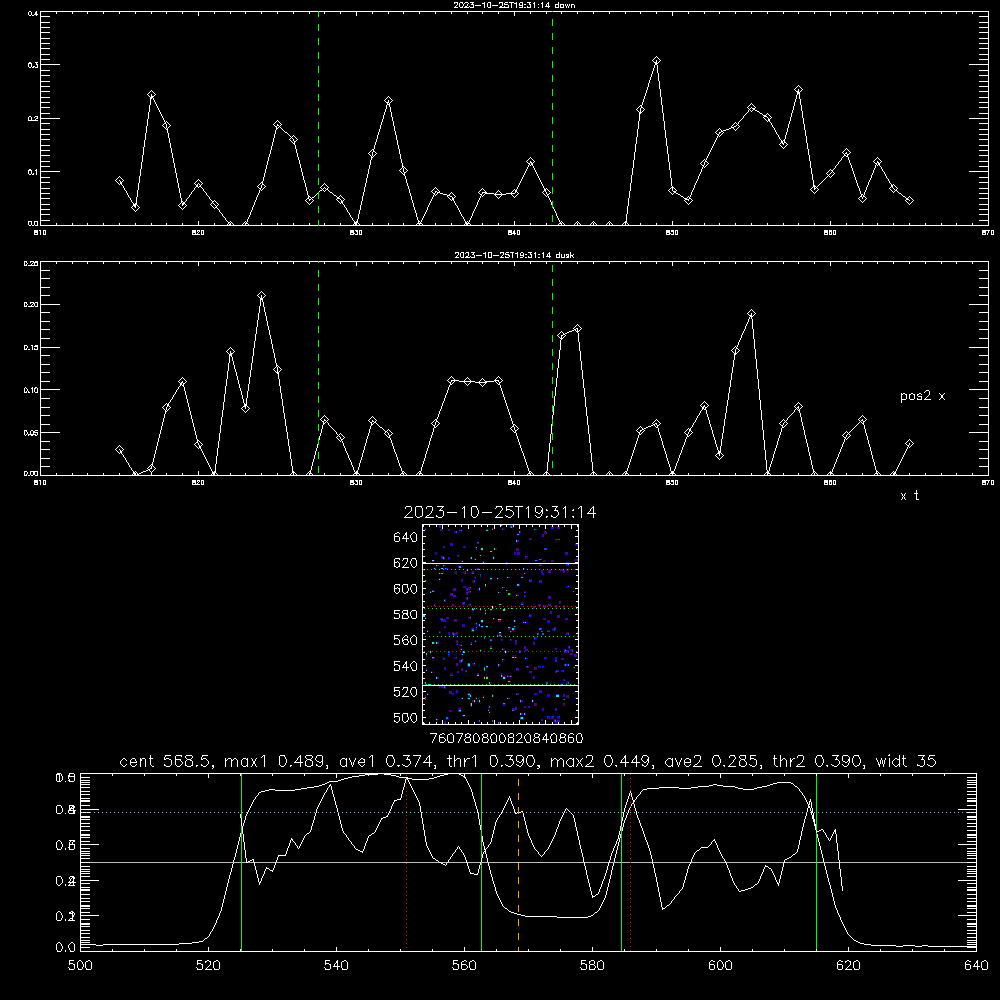Screen dimensions: 1000x1000
Task: Click the white horizontal line at 620 in pixel image
Action: [x=500, y=563]
